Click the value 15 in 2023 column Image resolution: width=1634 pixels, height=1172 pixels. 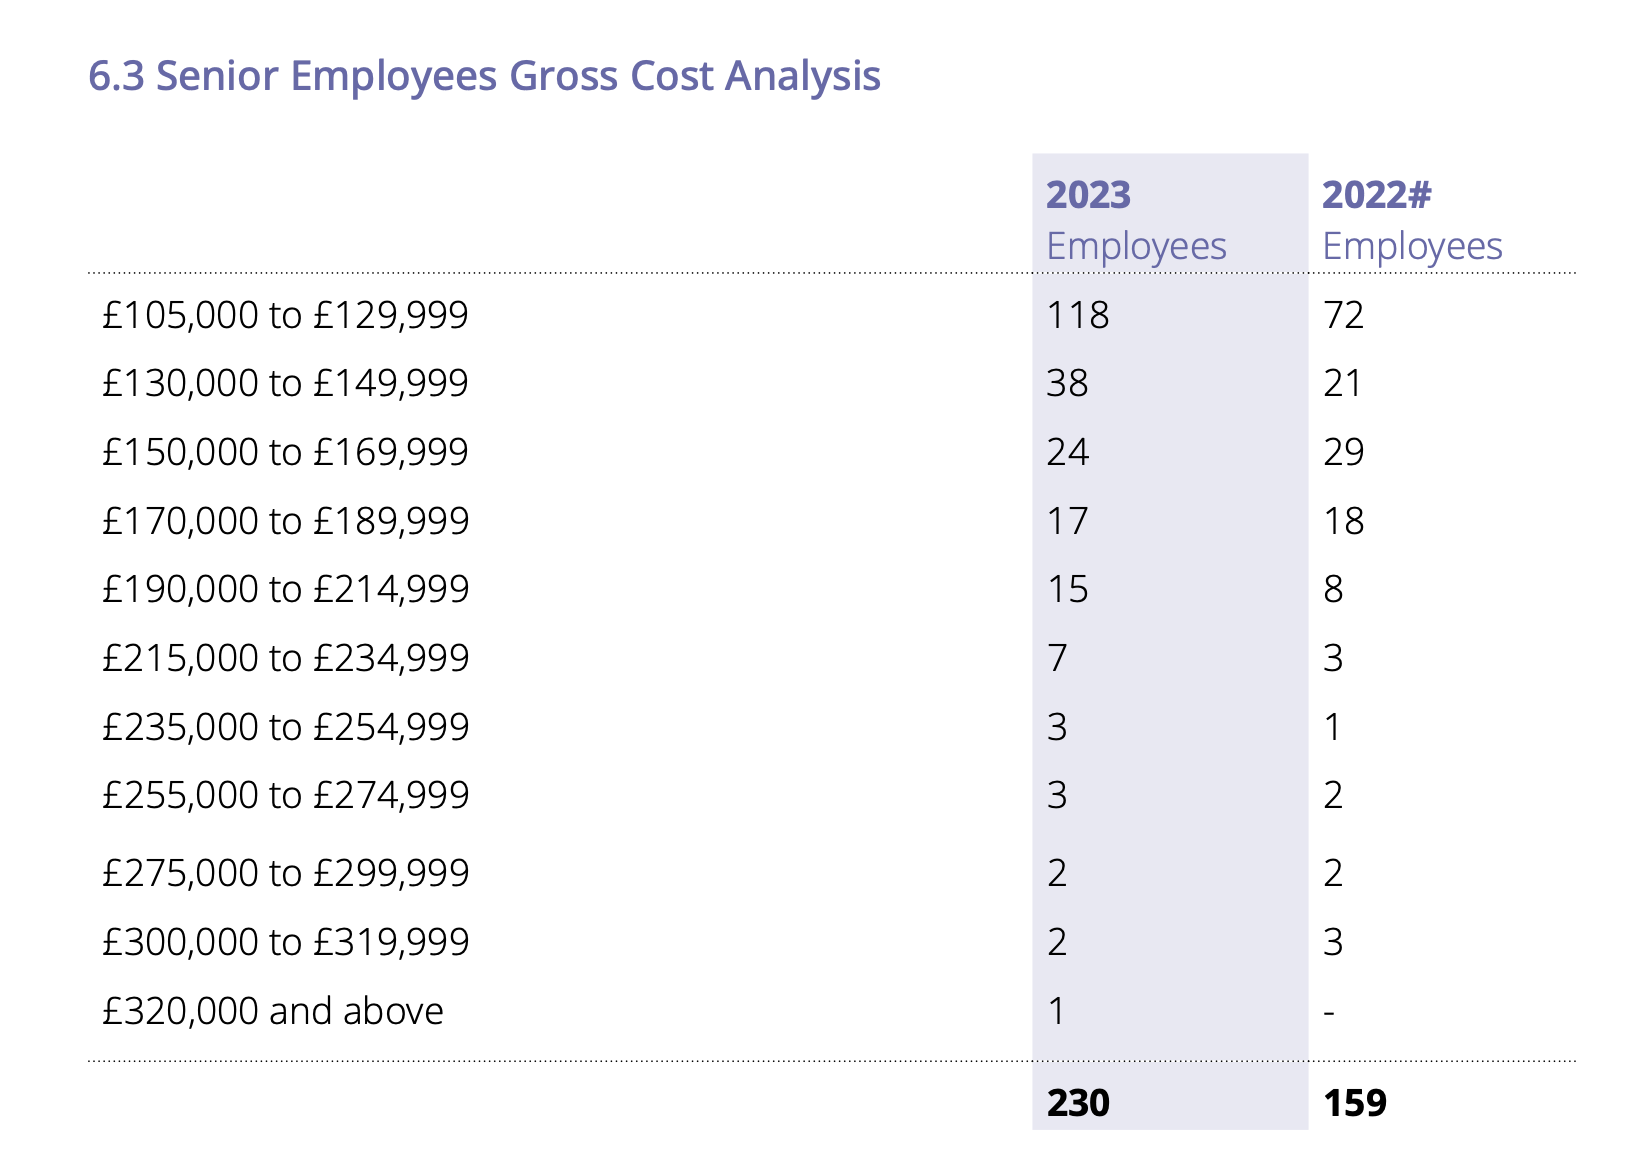(x=1067, y=589)
